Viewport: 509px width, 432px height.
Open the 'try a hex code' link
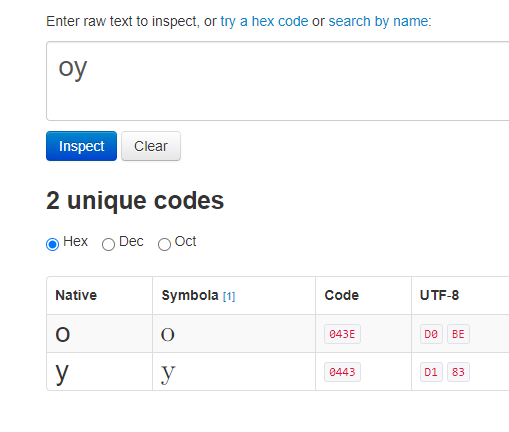(x=264, y=21)
